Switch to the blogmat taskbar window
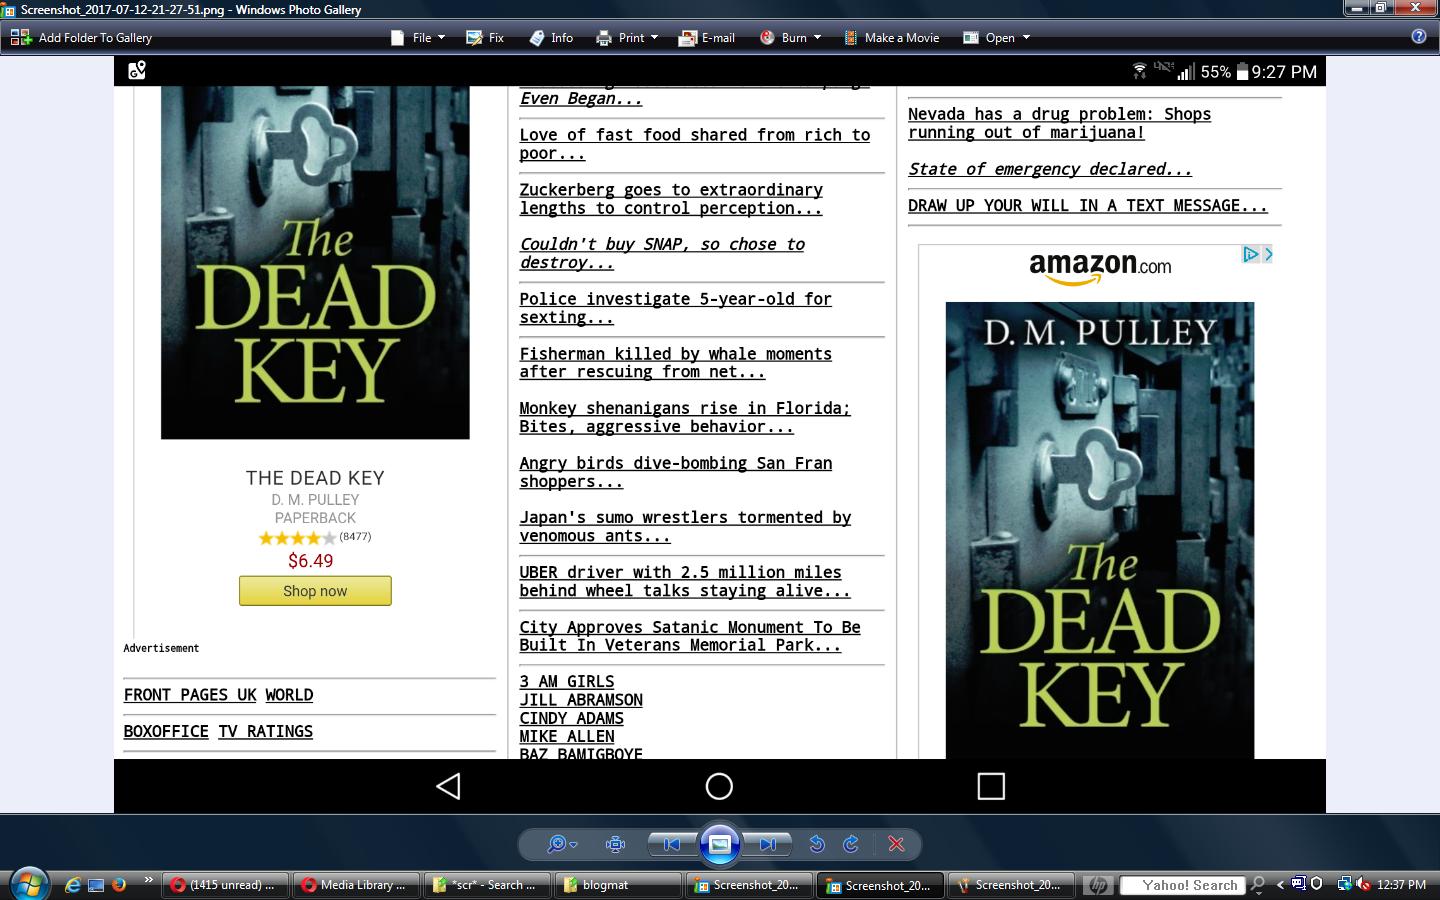The height and width of the screenshot is (900, 1440). (x=618, y=885)
